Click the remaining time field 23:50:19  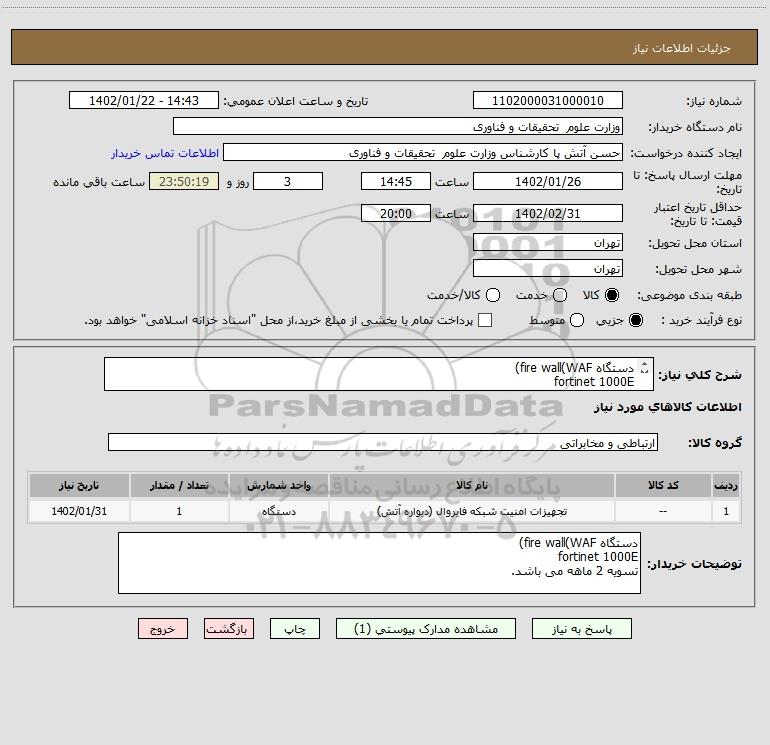pyautogui.click(x=184, y=181)
